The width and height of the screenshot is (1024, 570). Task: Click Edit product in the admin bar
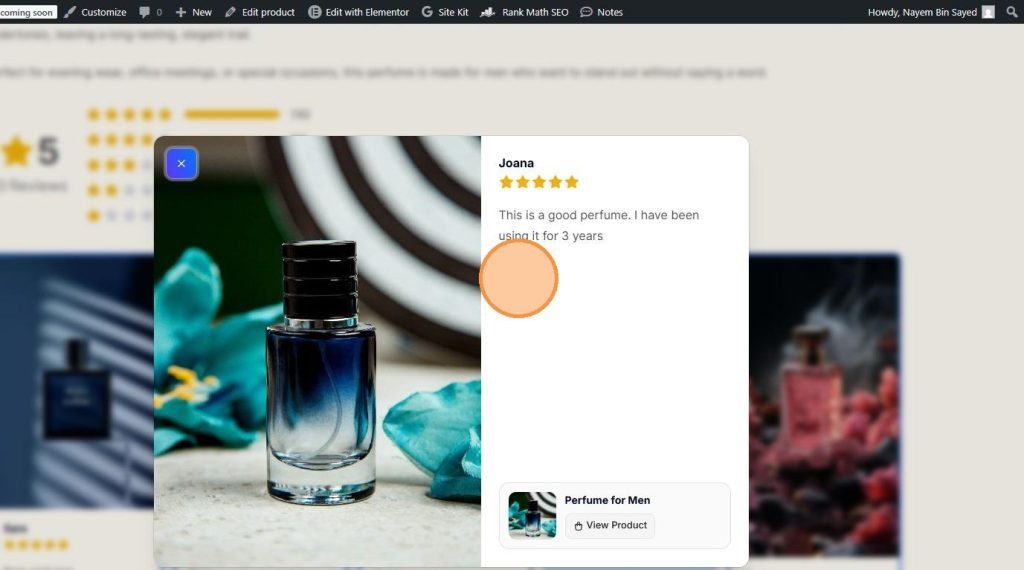(x=260, y=12)
